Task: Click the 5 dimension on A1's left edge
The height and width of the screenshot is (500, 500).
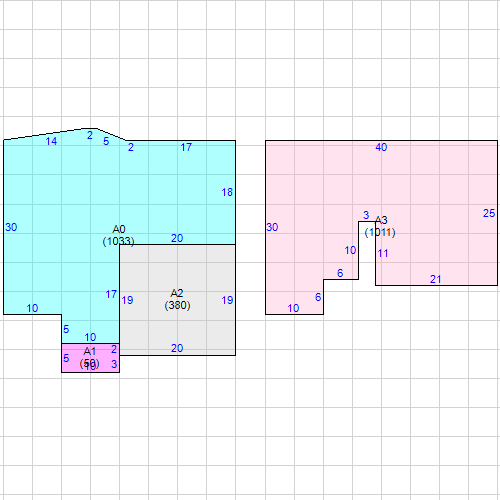Action: 66,358
